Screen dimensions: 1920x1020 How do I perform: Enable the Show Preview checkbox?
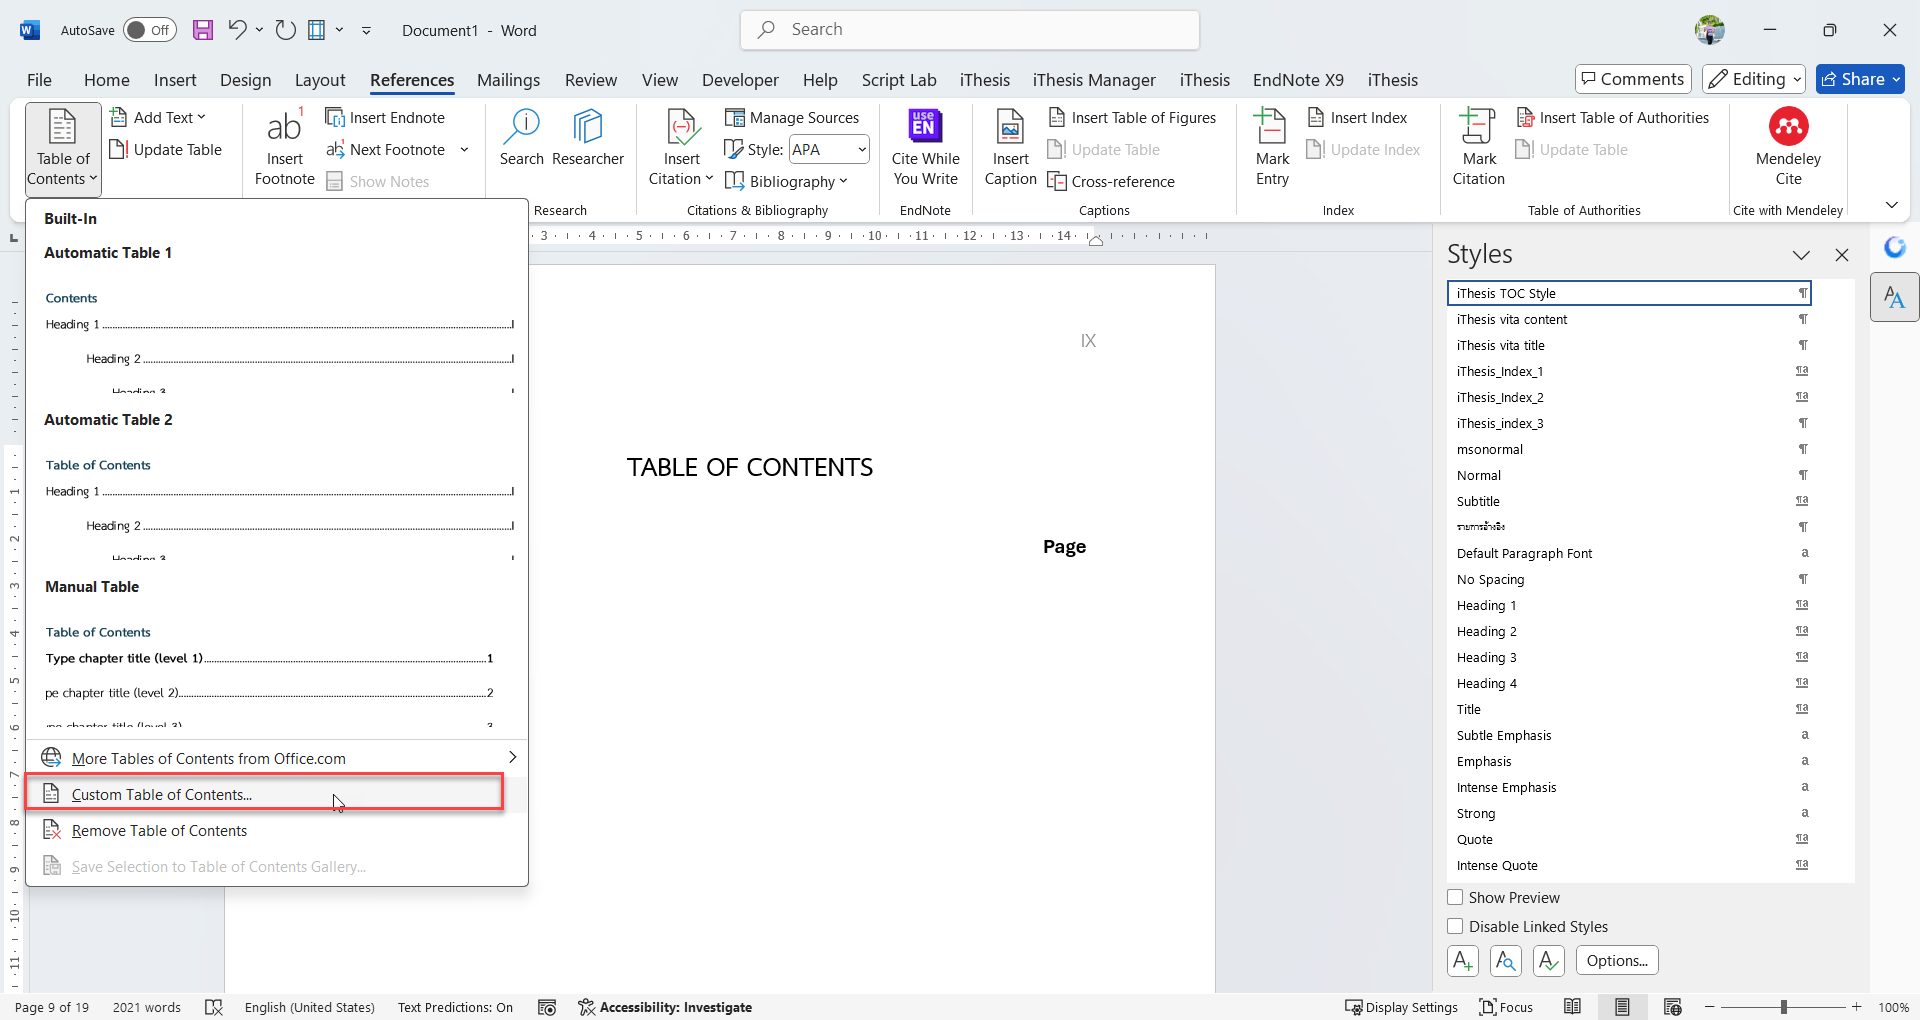(1455, 898)
